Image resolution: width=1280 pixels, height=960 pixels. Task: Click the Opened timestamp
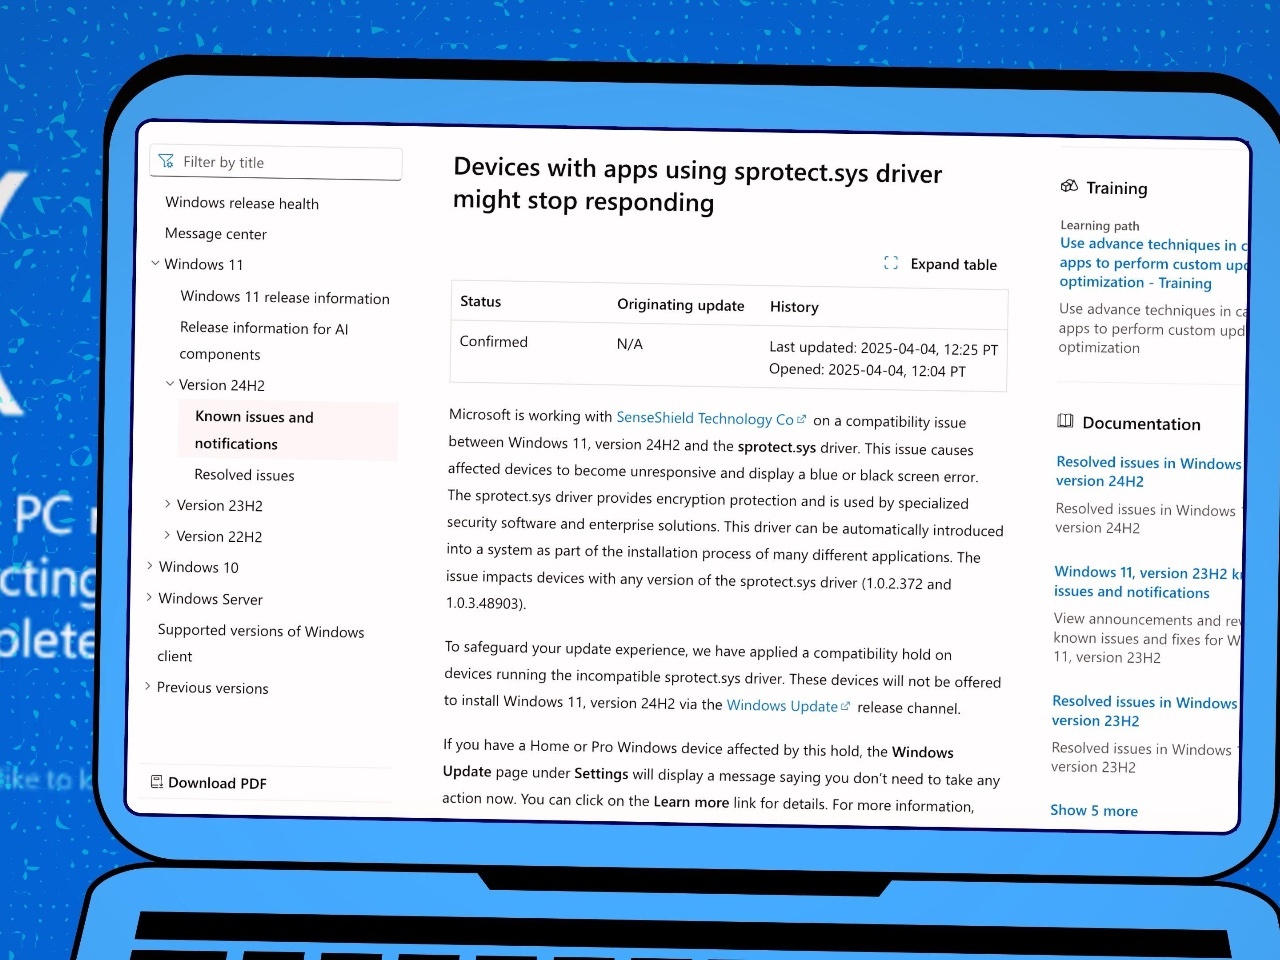(x=867, y=370)
